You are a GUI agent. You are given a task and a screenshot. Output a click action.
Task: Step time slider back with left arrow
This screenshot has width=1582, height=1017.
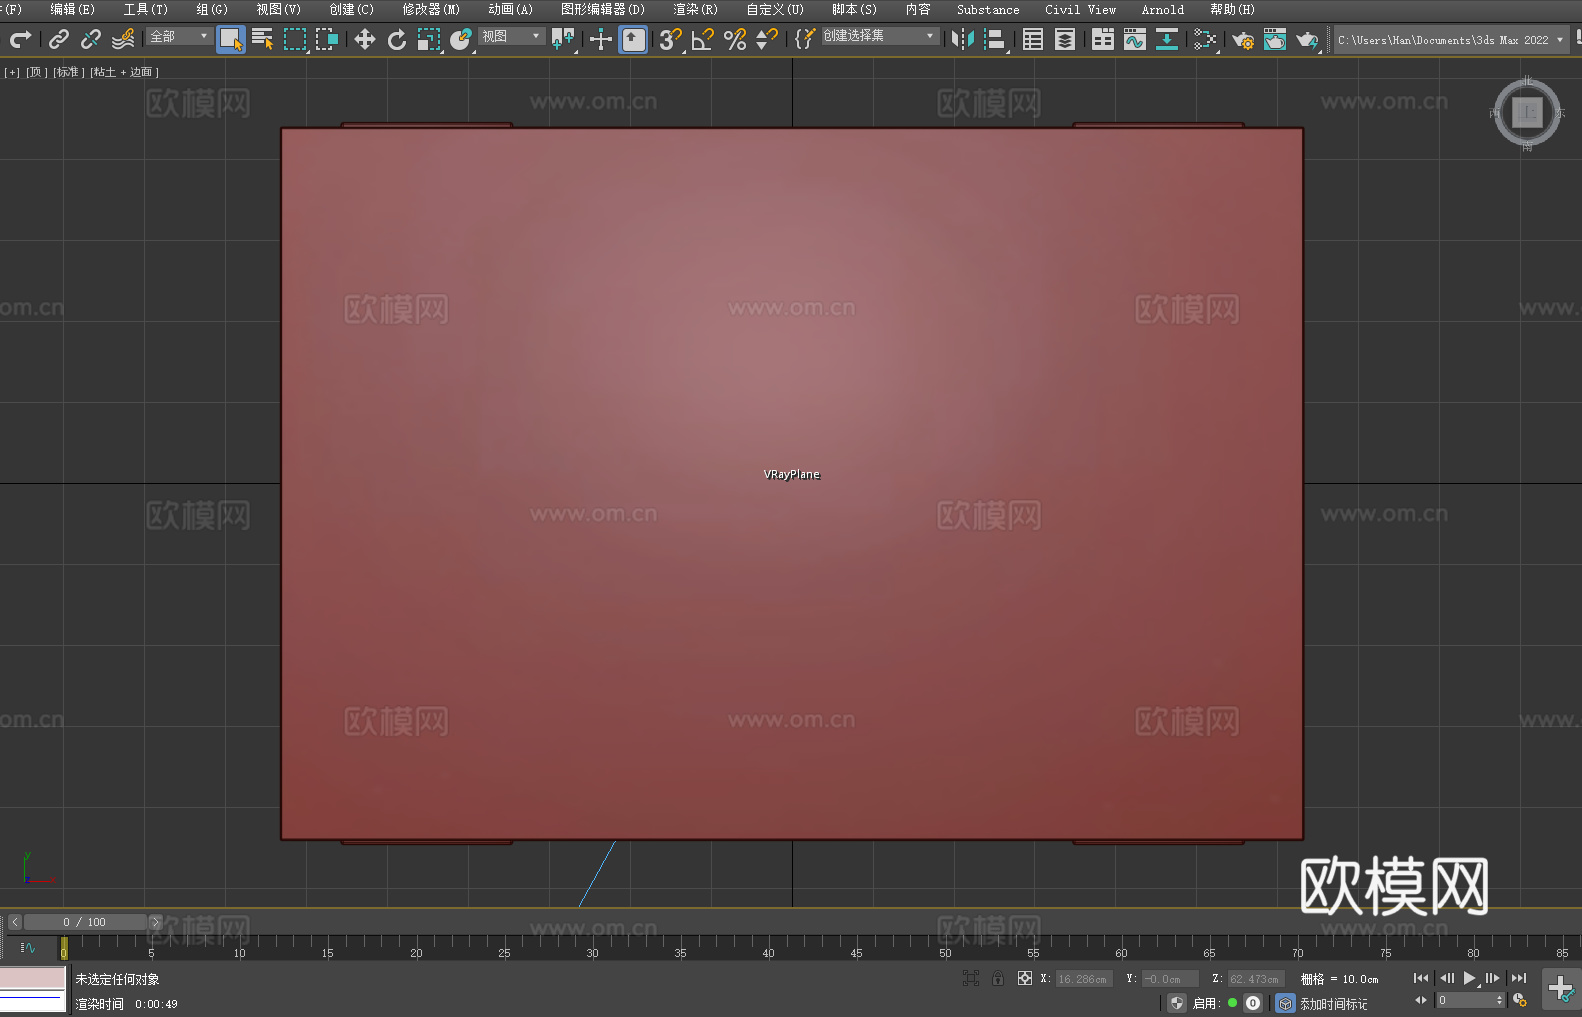(15, 922)
